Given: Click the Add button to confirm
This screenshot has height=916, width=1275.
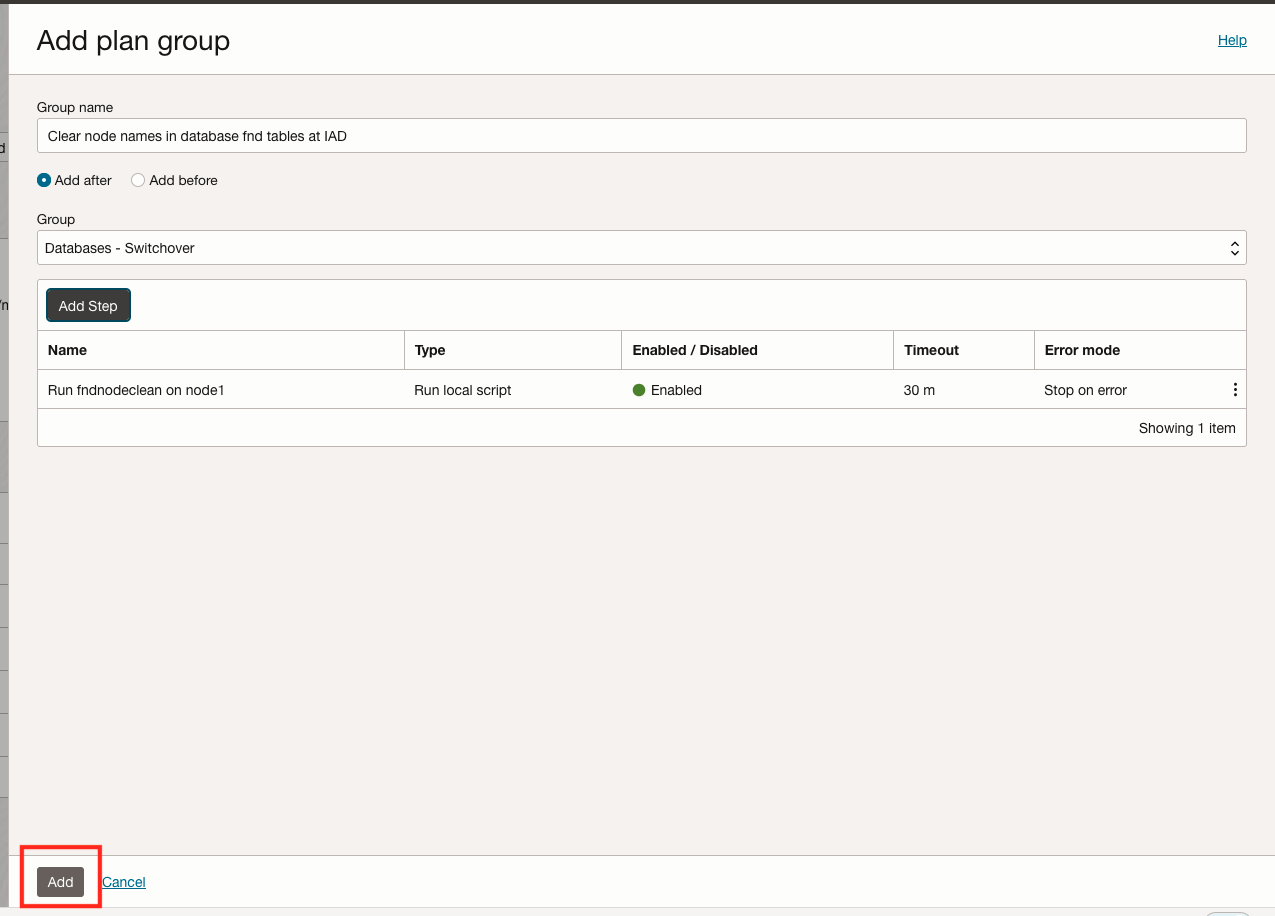Looking at the screenshot, I should [61, 882].
